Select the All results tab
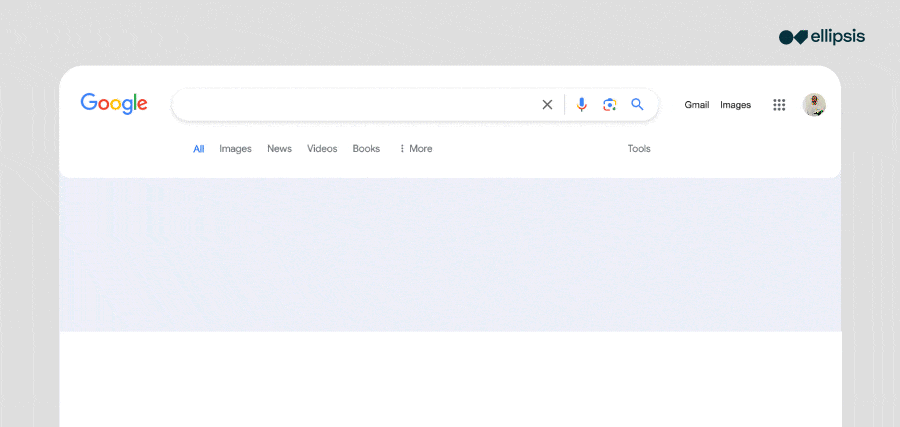Image resolution: width=900 pixels, height=427 pixels. pos(199,149)
